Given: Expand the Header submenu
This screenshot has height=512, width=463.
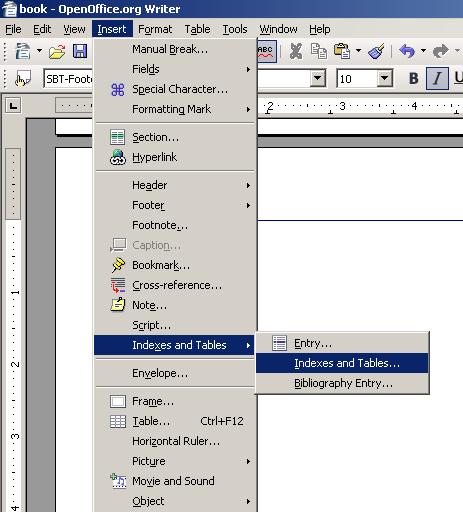Looking at the screenshot, I should click(175, 185).
